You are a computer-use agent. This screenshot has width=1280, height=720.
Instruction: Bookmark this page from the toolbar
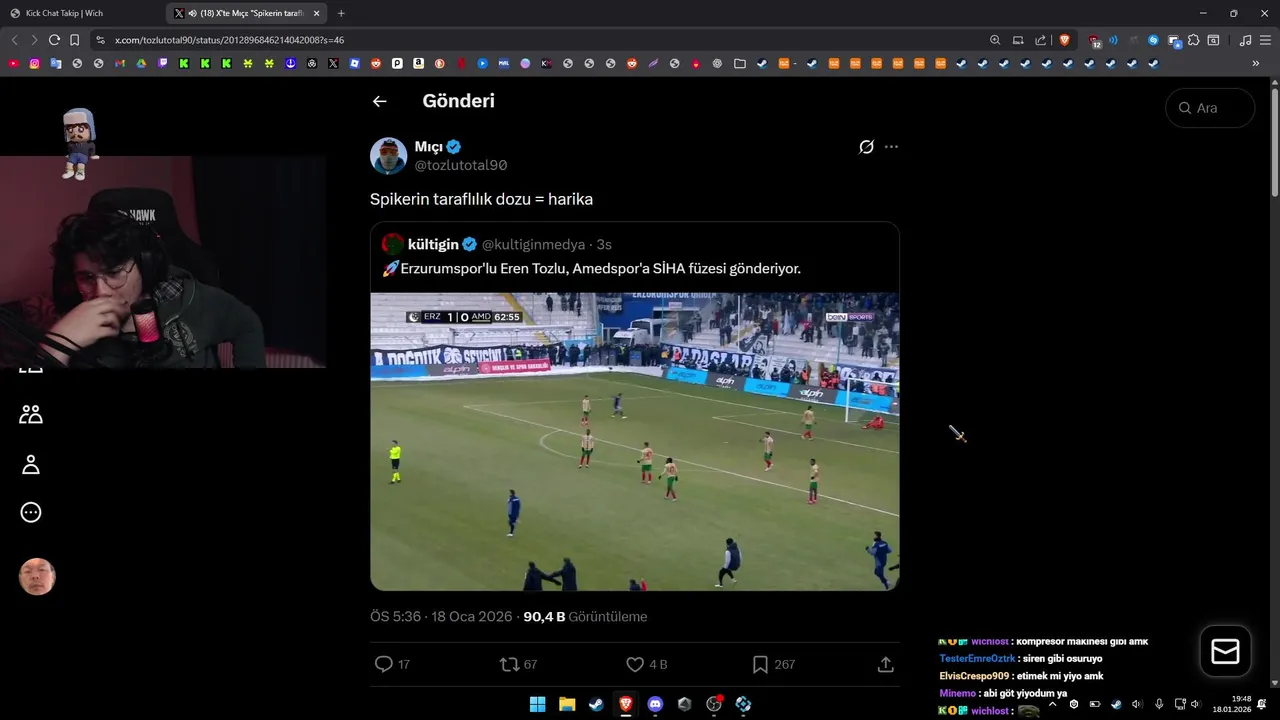[x=74, y=40]
